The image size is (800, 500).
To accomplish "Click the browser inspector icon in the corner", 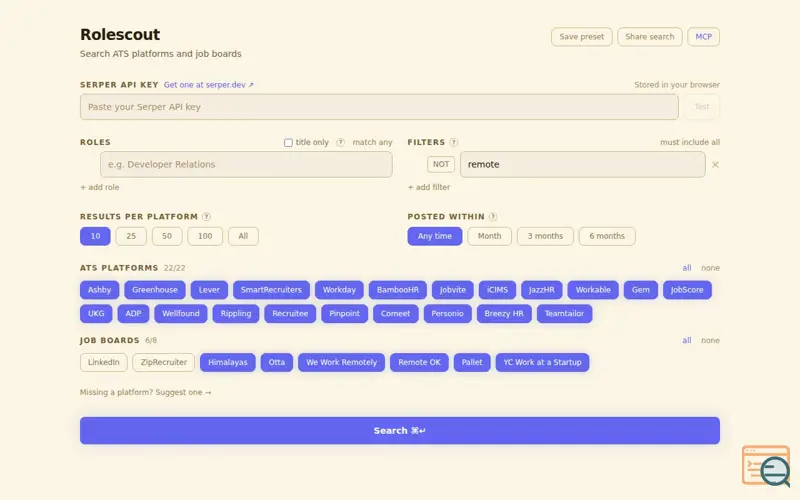I will (x=766, y=466).
